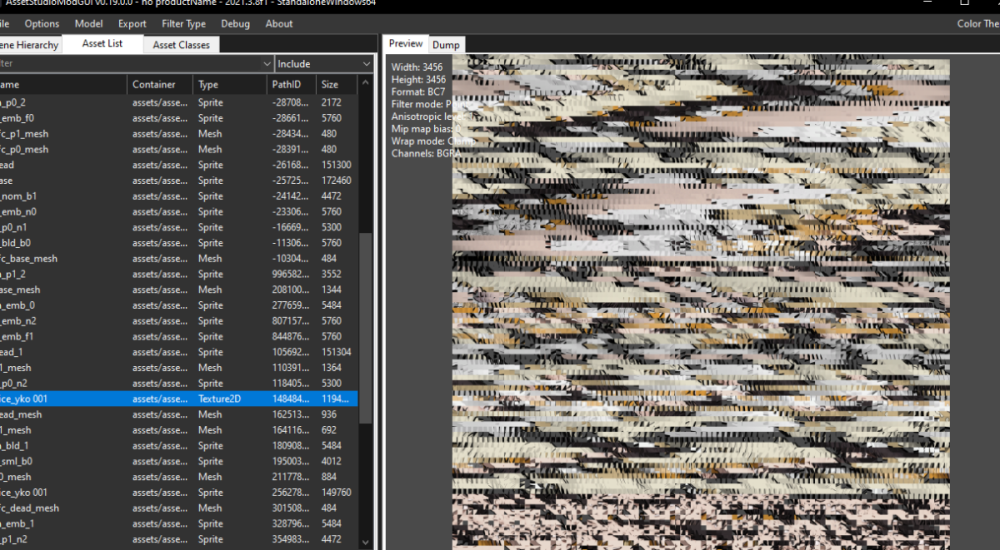Sort assets by Type column header
1000x550 pixels.
pos(230,84)
